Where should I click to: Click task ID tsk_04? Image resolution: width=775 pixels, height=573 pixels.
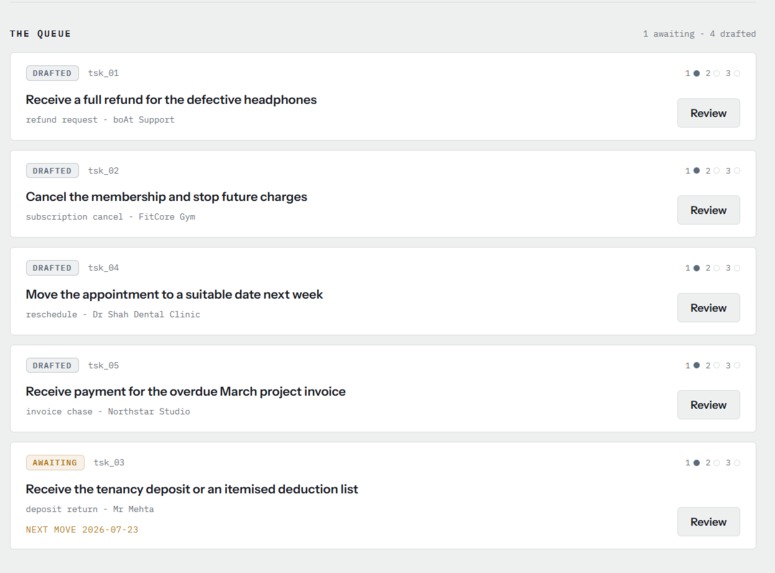(103, 268)
